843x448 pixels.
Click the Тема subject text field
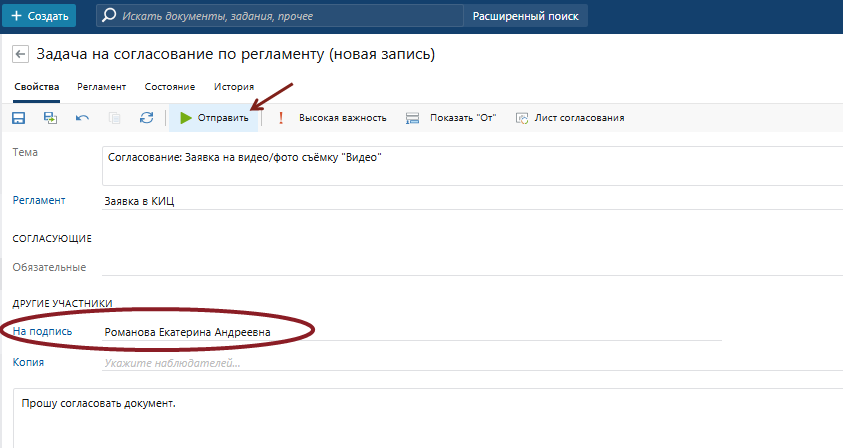(470, 166)
